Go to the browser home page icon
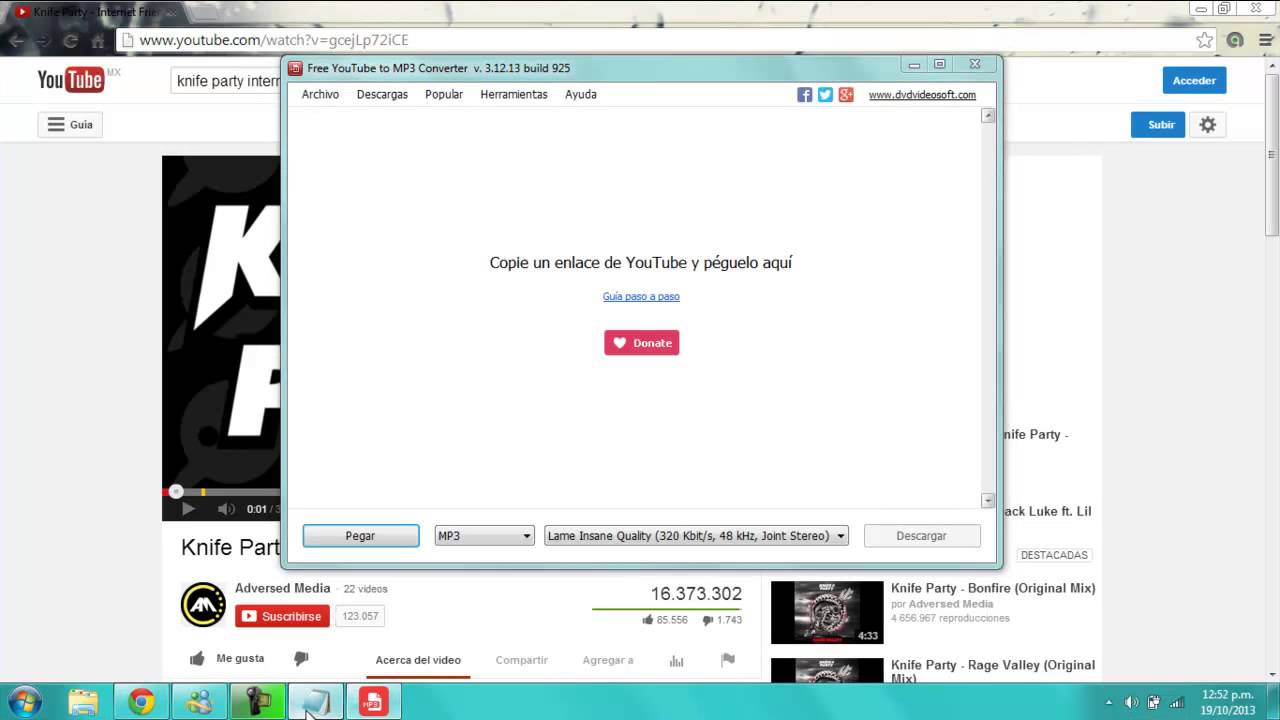The height and width of the screenshot is (720, 1280). coord(98,41)
